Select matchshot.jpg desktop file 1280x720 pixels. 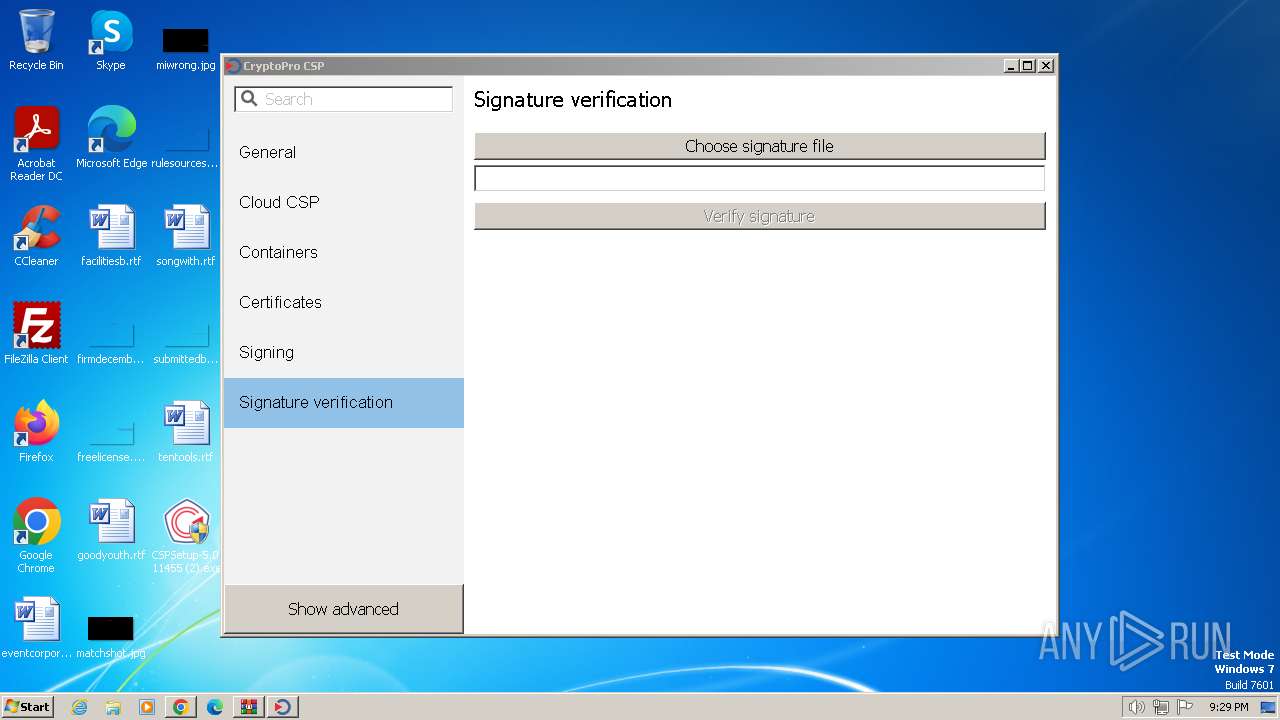(111, 636)
